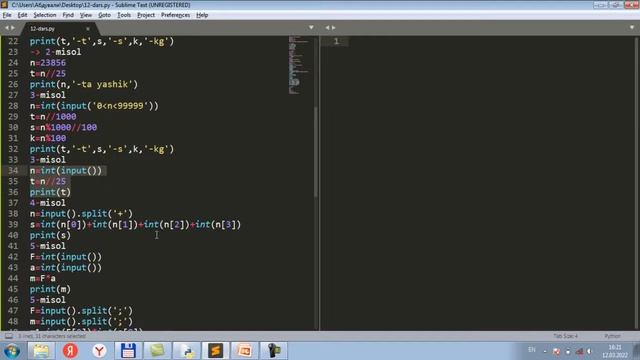Click the line print(n,'-ta yashik')

pyautogui.click(x=84, y=84)
